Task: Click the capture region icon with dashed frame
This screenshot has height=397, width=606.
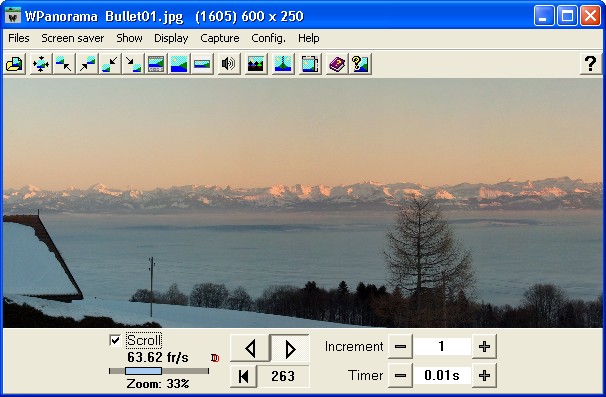Action: (x=310, y=63)
